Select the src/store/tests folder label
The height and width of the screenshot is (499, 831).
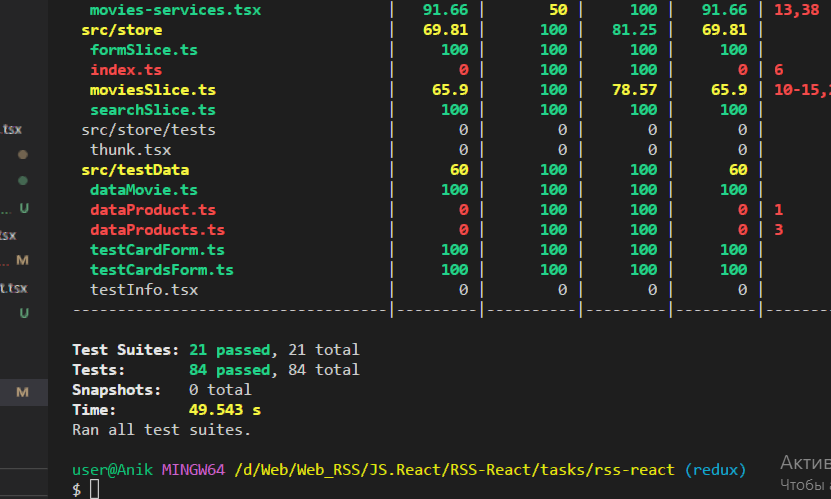[148, 130]
